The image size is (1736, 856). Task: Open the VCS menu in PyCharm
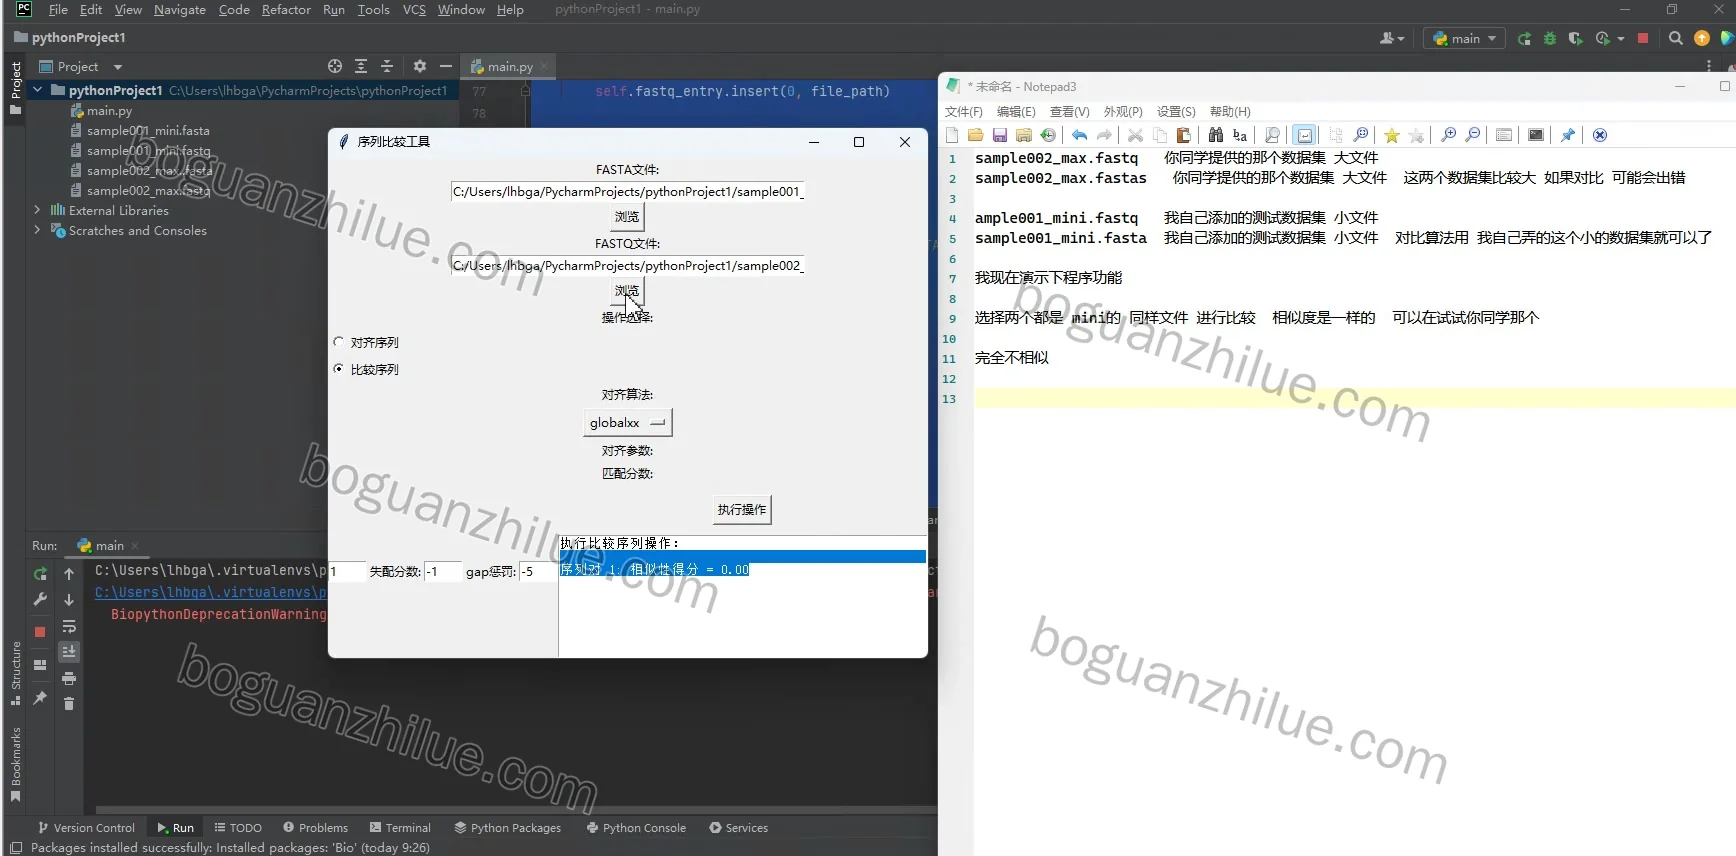414,9
